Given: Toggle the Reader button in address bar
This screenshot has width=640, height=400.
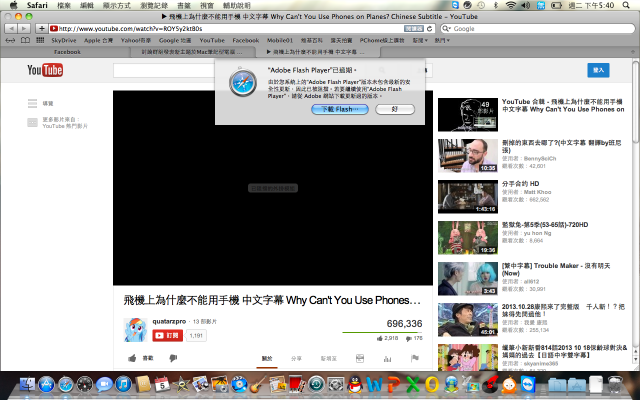Looking at the screenshot, I should point(414,29).
